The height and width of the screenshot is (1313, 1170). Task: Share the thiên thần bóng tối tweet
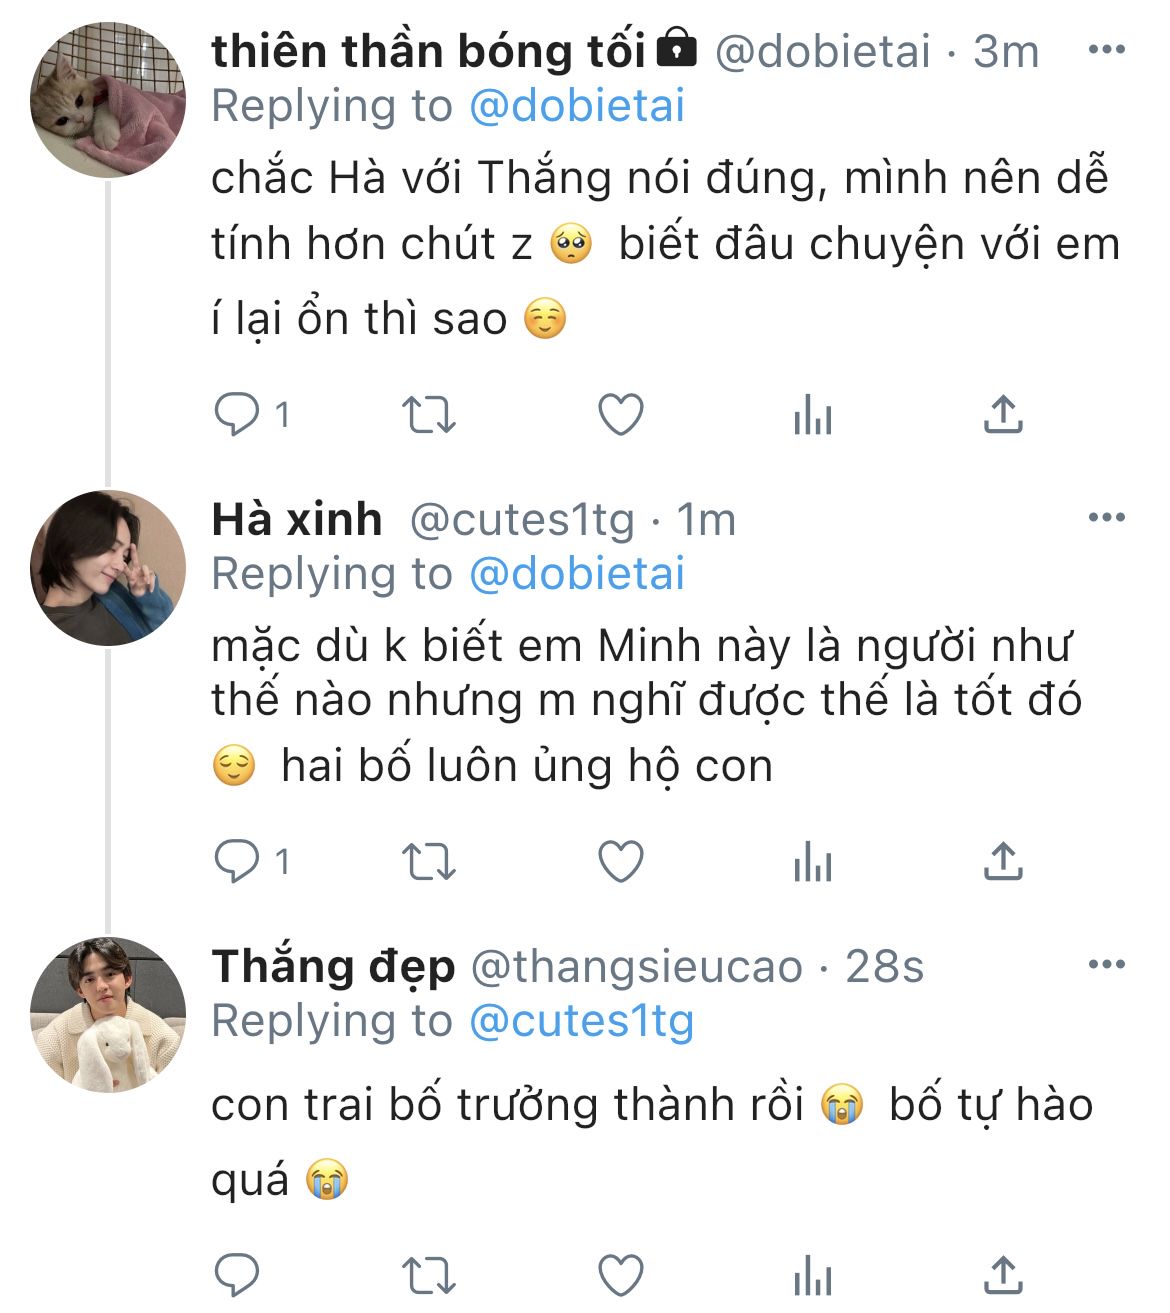click(x=1003, y=414)
